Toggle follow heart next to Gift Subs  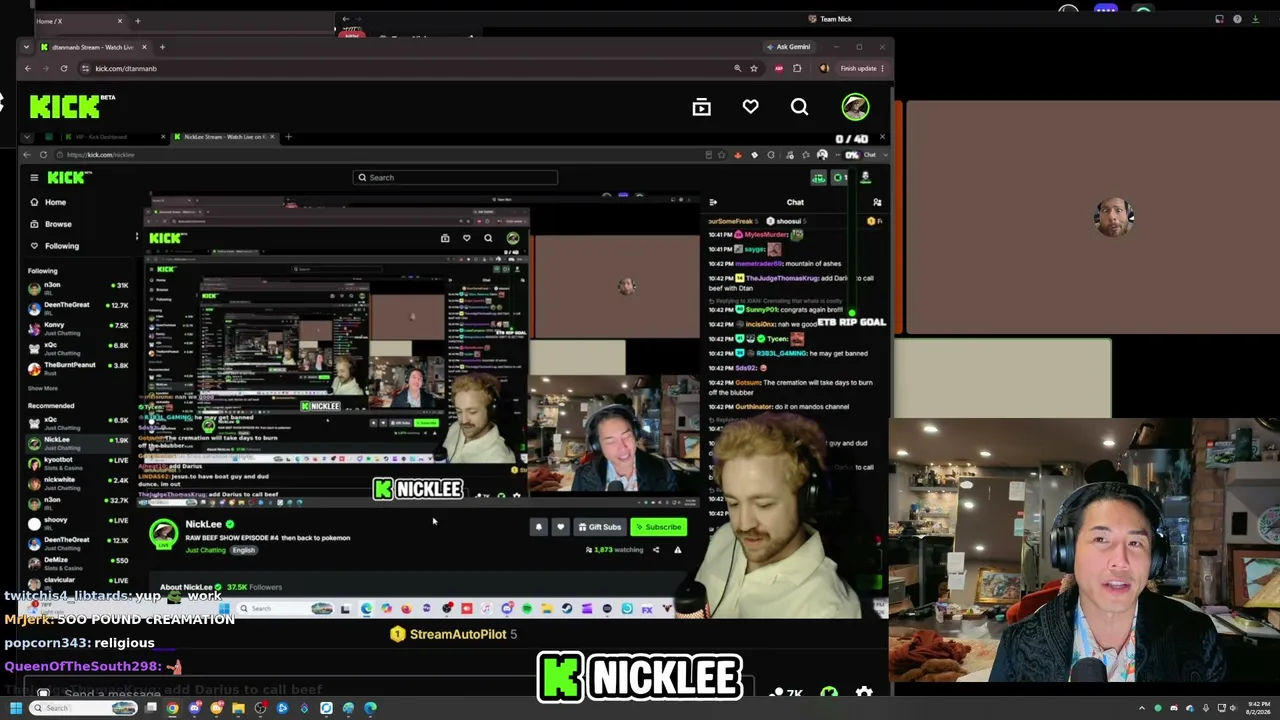(x=560, y=527)
